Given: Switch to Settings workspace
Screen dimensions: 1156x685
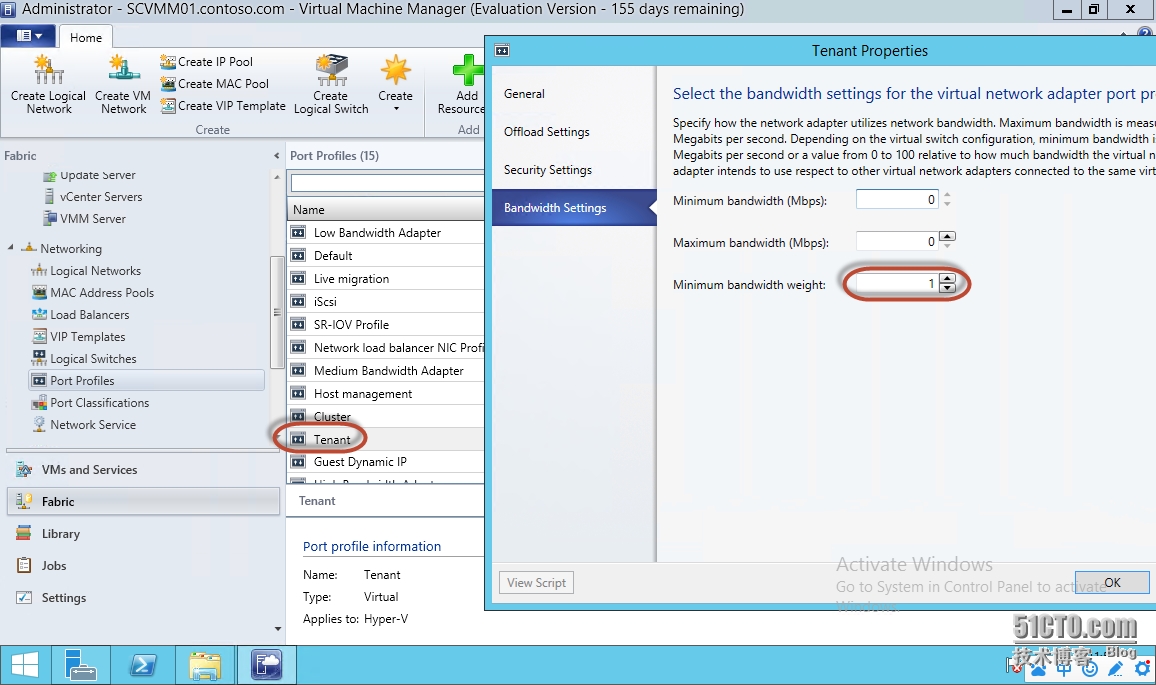Looking at the screenshot, I should (x=143, y=598).
